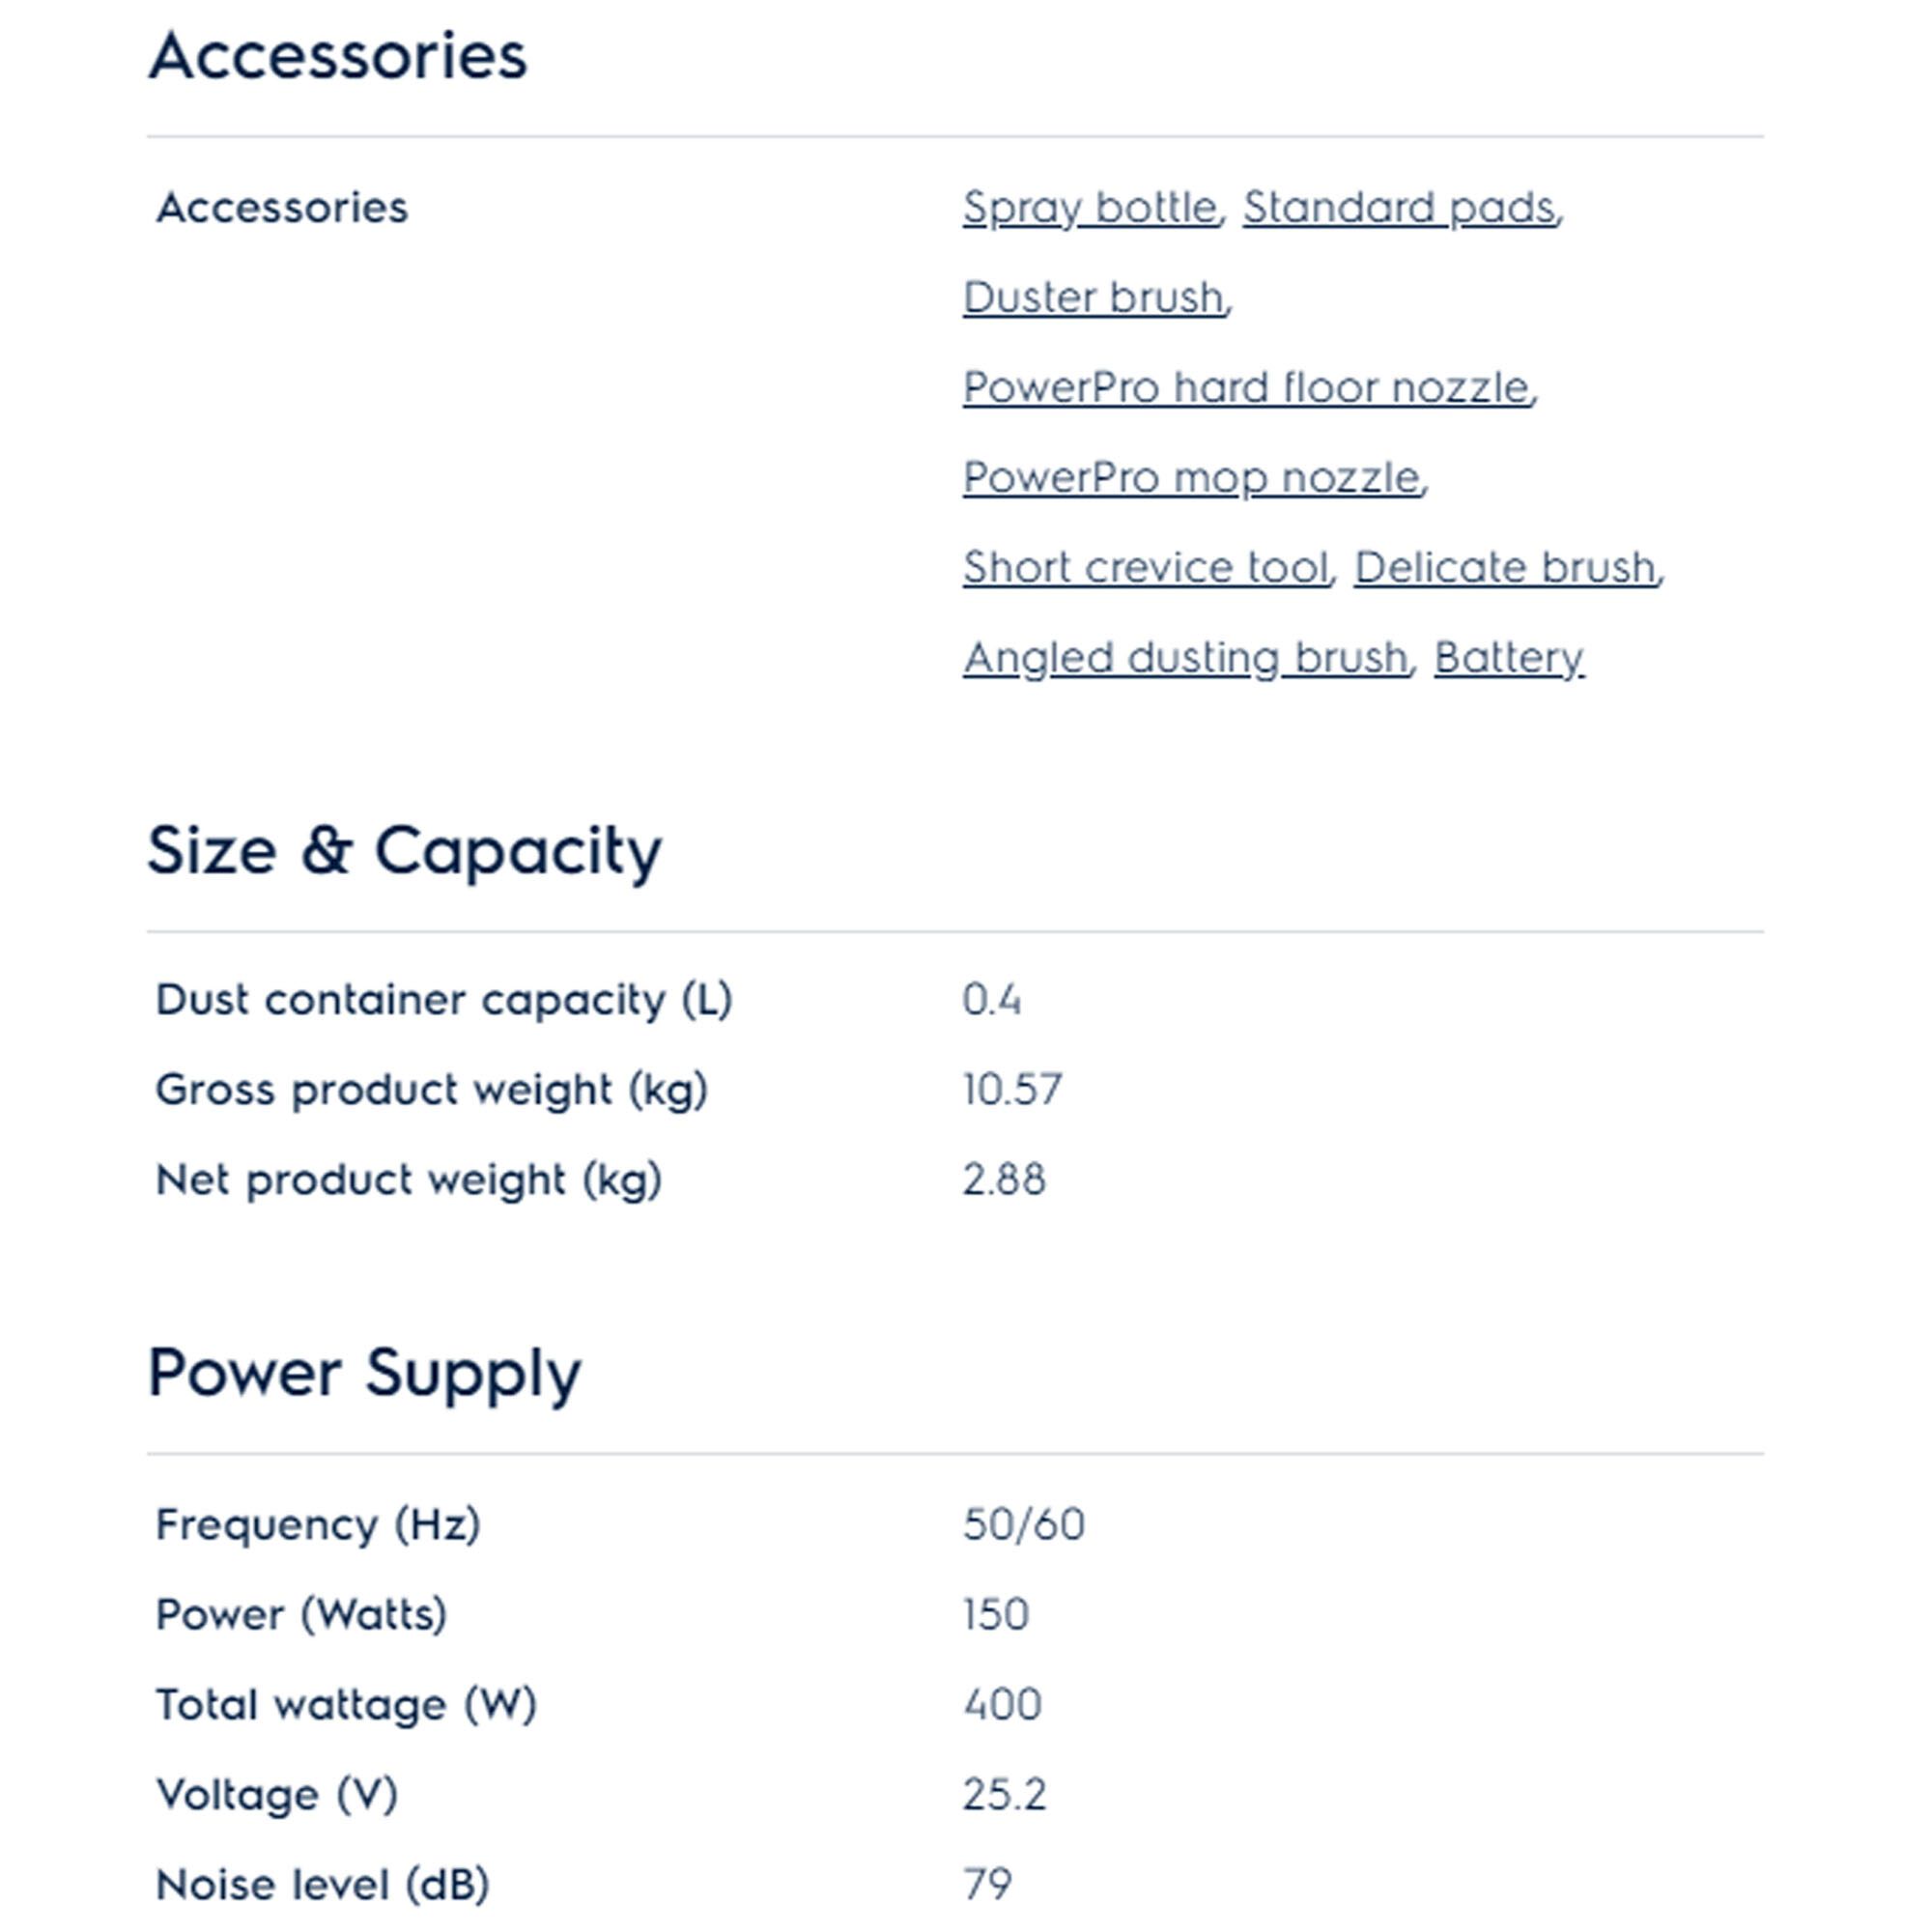The height and width of the screenshot is (1932, 1932).
Task: Click the Delicate brush link
Action: tap(1505, 568)
